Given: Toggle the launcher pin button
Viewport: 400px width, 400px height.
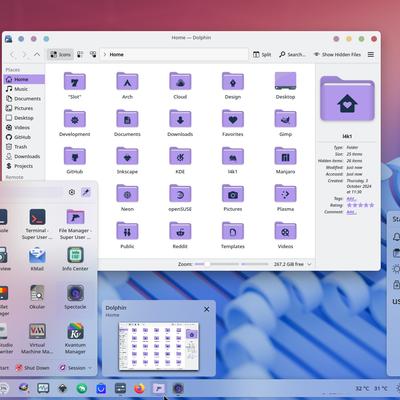Looking at the screenshot, I should [x=86, y=192].
